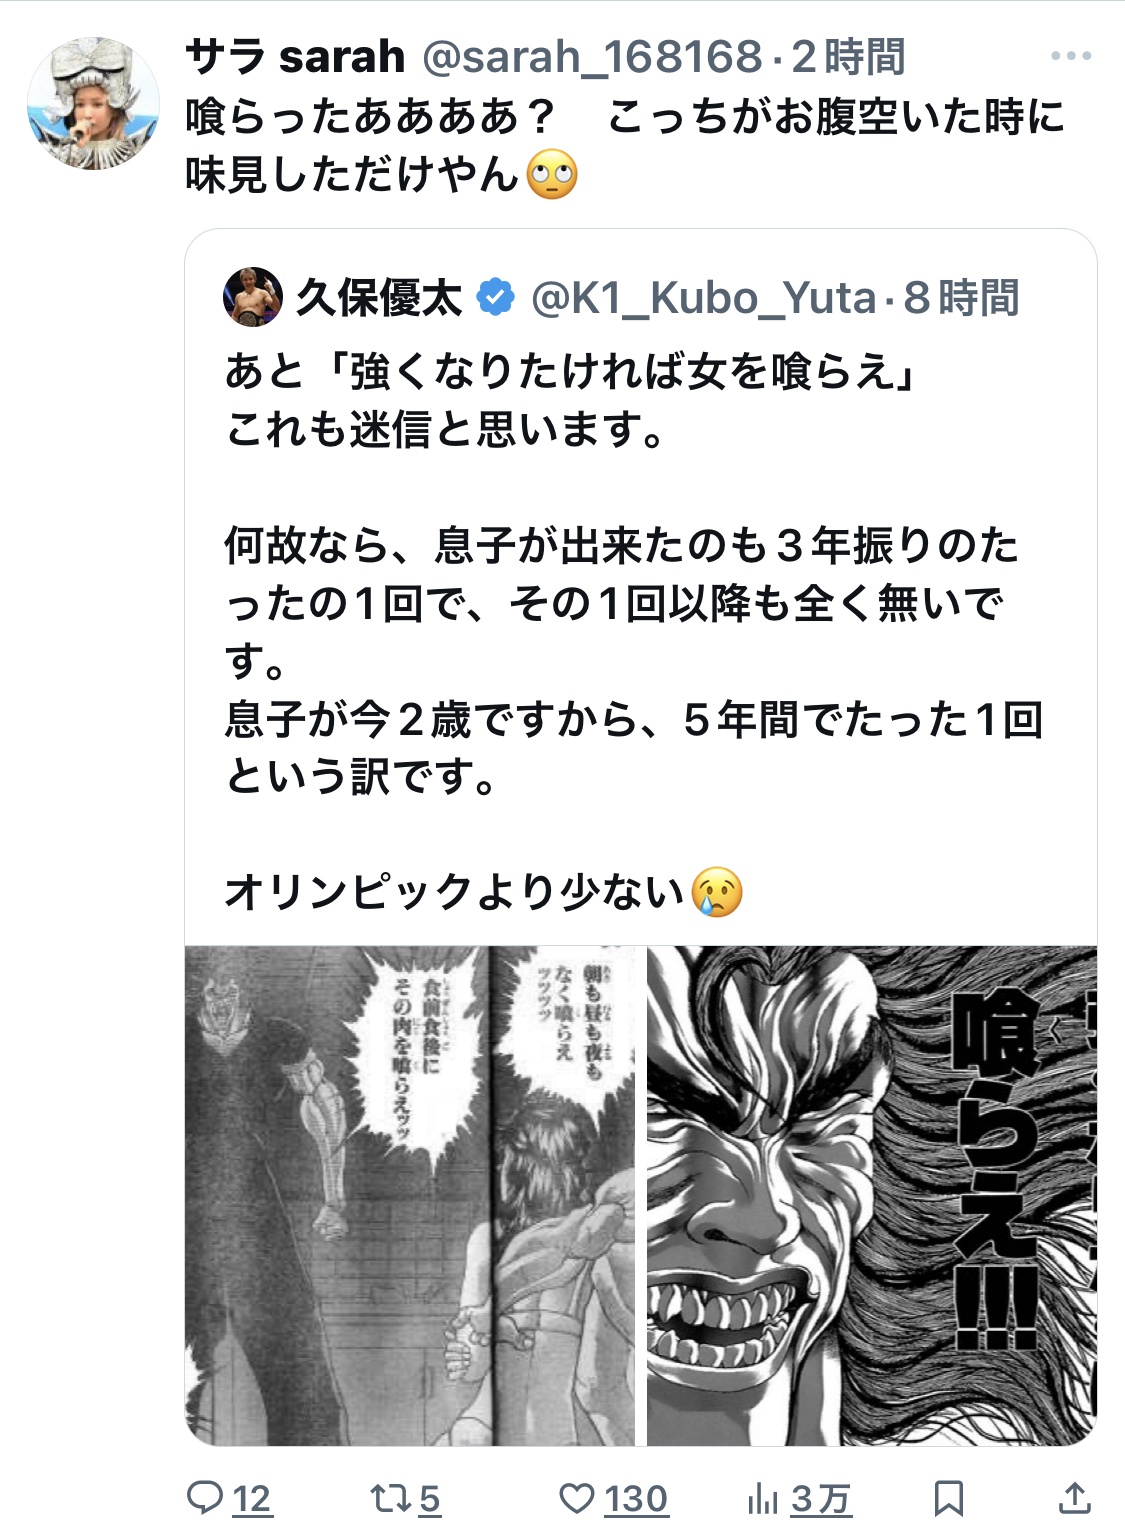
Task: Open 久保優太's small profile avatar
Action: [253, 297]
